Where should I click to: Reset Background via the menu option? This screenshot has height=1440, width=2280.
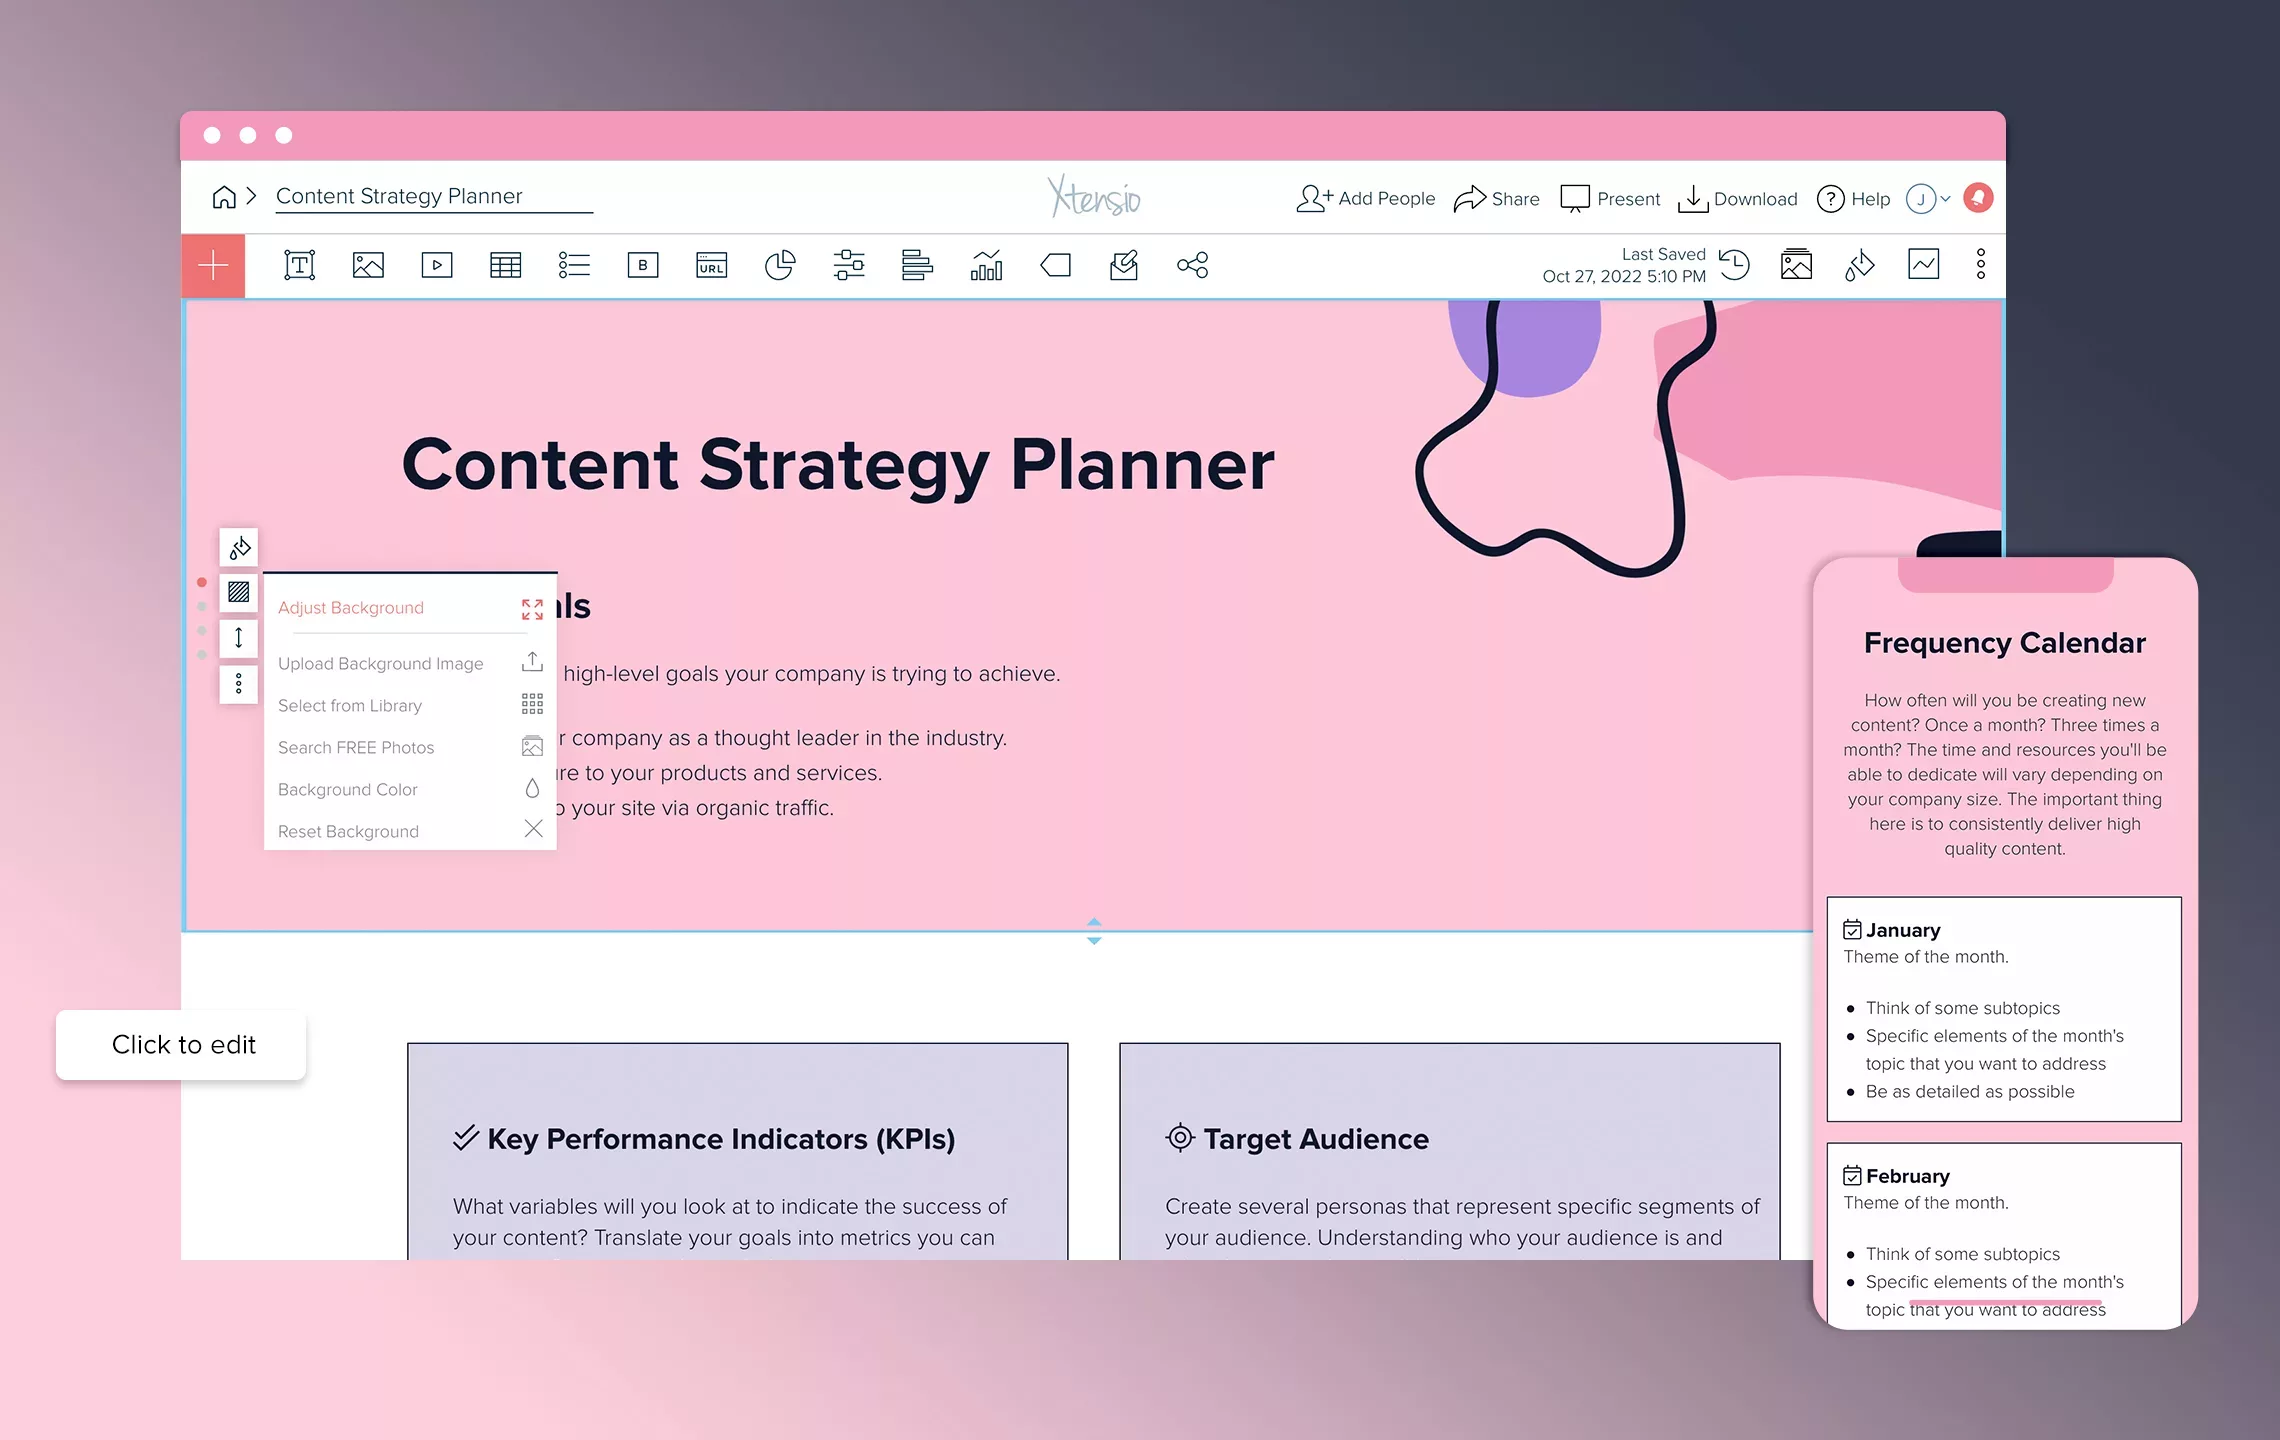pos(347,831)
